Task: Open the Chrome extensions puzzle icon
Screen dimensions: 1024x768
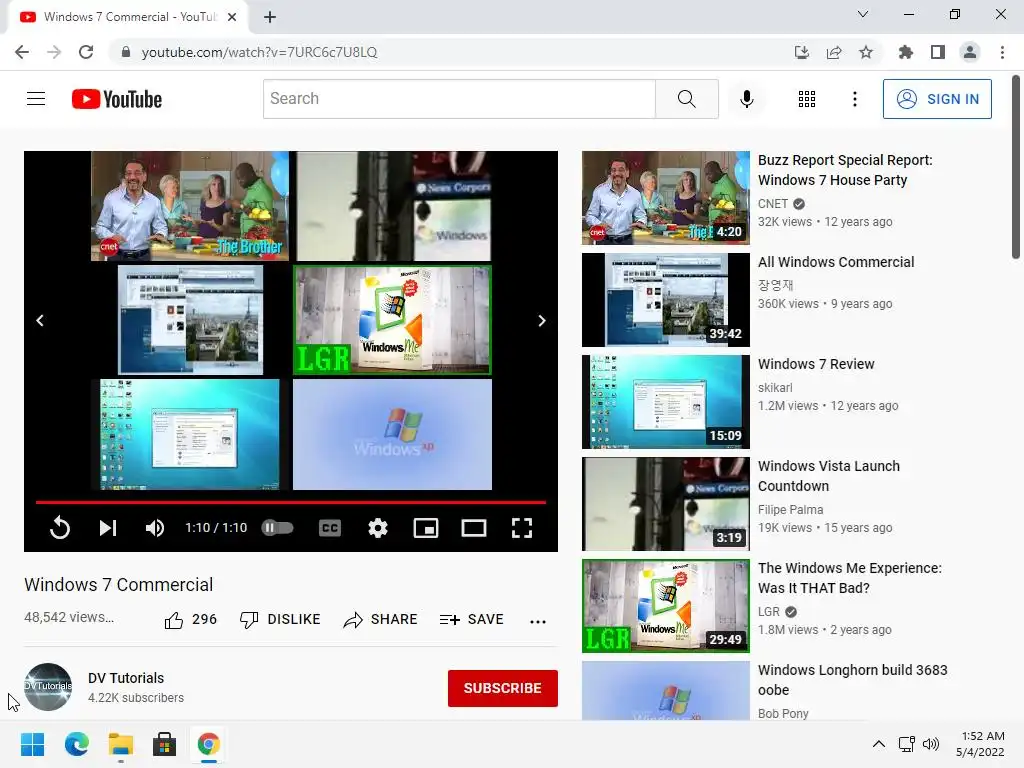Action: [905, 52]
